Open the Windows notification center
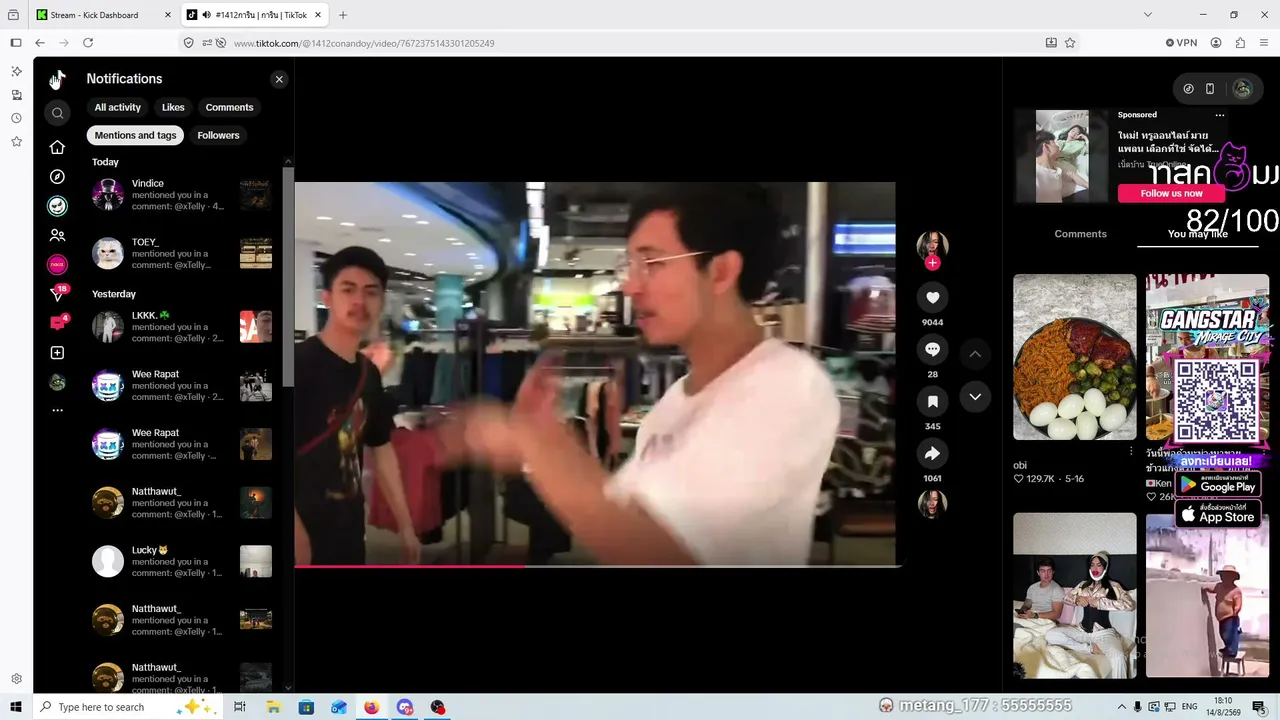Screen dimensions: 1280x720 point(1259,707)
